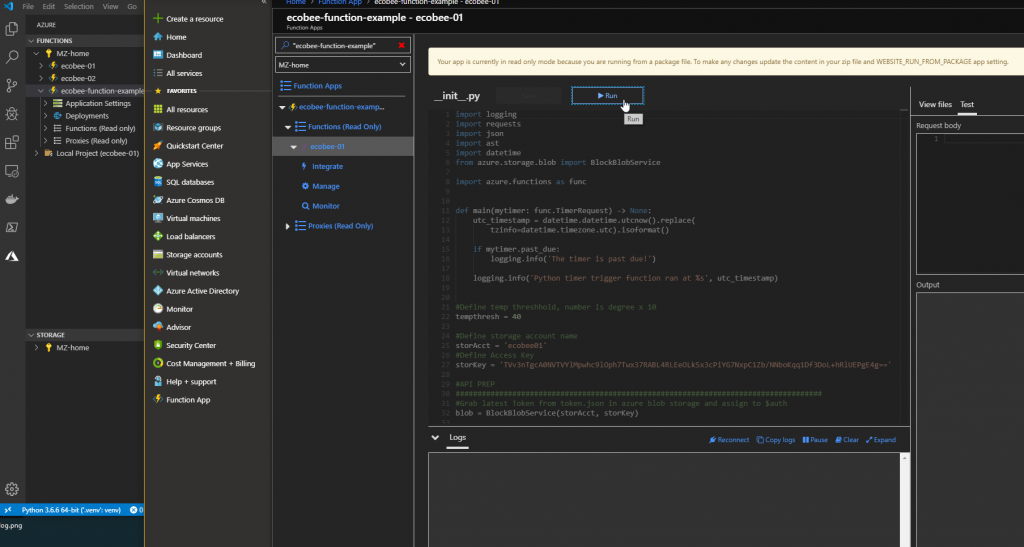Image resolution: width=1024 pixels, height=547 pixels.
Task: Open the Manage gear icon
Action: pyautogui.click(x=12, y=489)
